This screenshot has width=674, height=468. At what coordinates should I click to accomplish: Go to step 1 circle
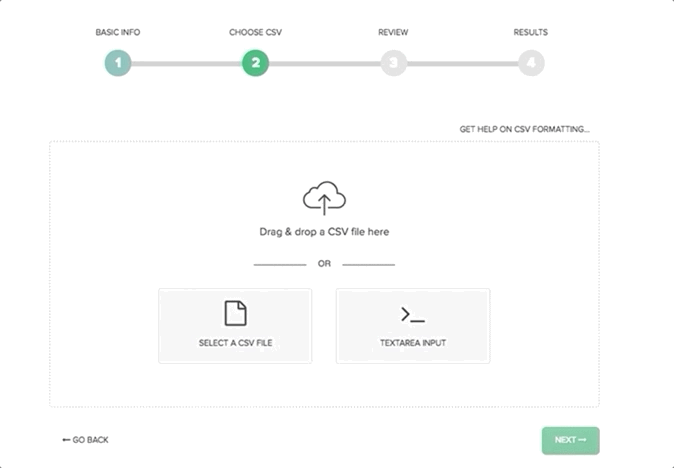117,63
